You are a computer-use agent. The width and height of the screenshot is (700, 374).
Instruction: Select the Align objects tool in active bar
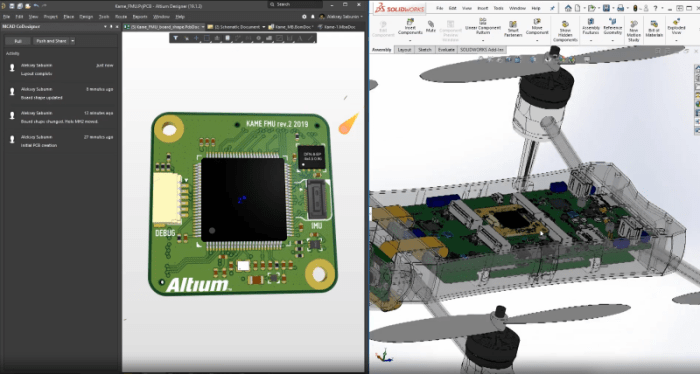[217, 38]
